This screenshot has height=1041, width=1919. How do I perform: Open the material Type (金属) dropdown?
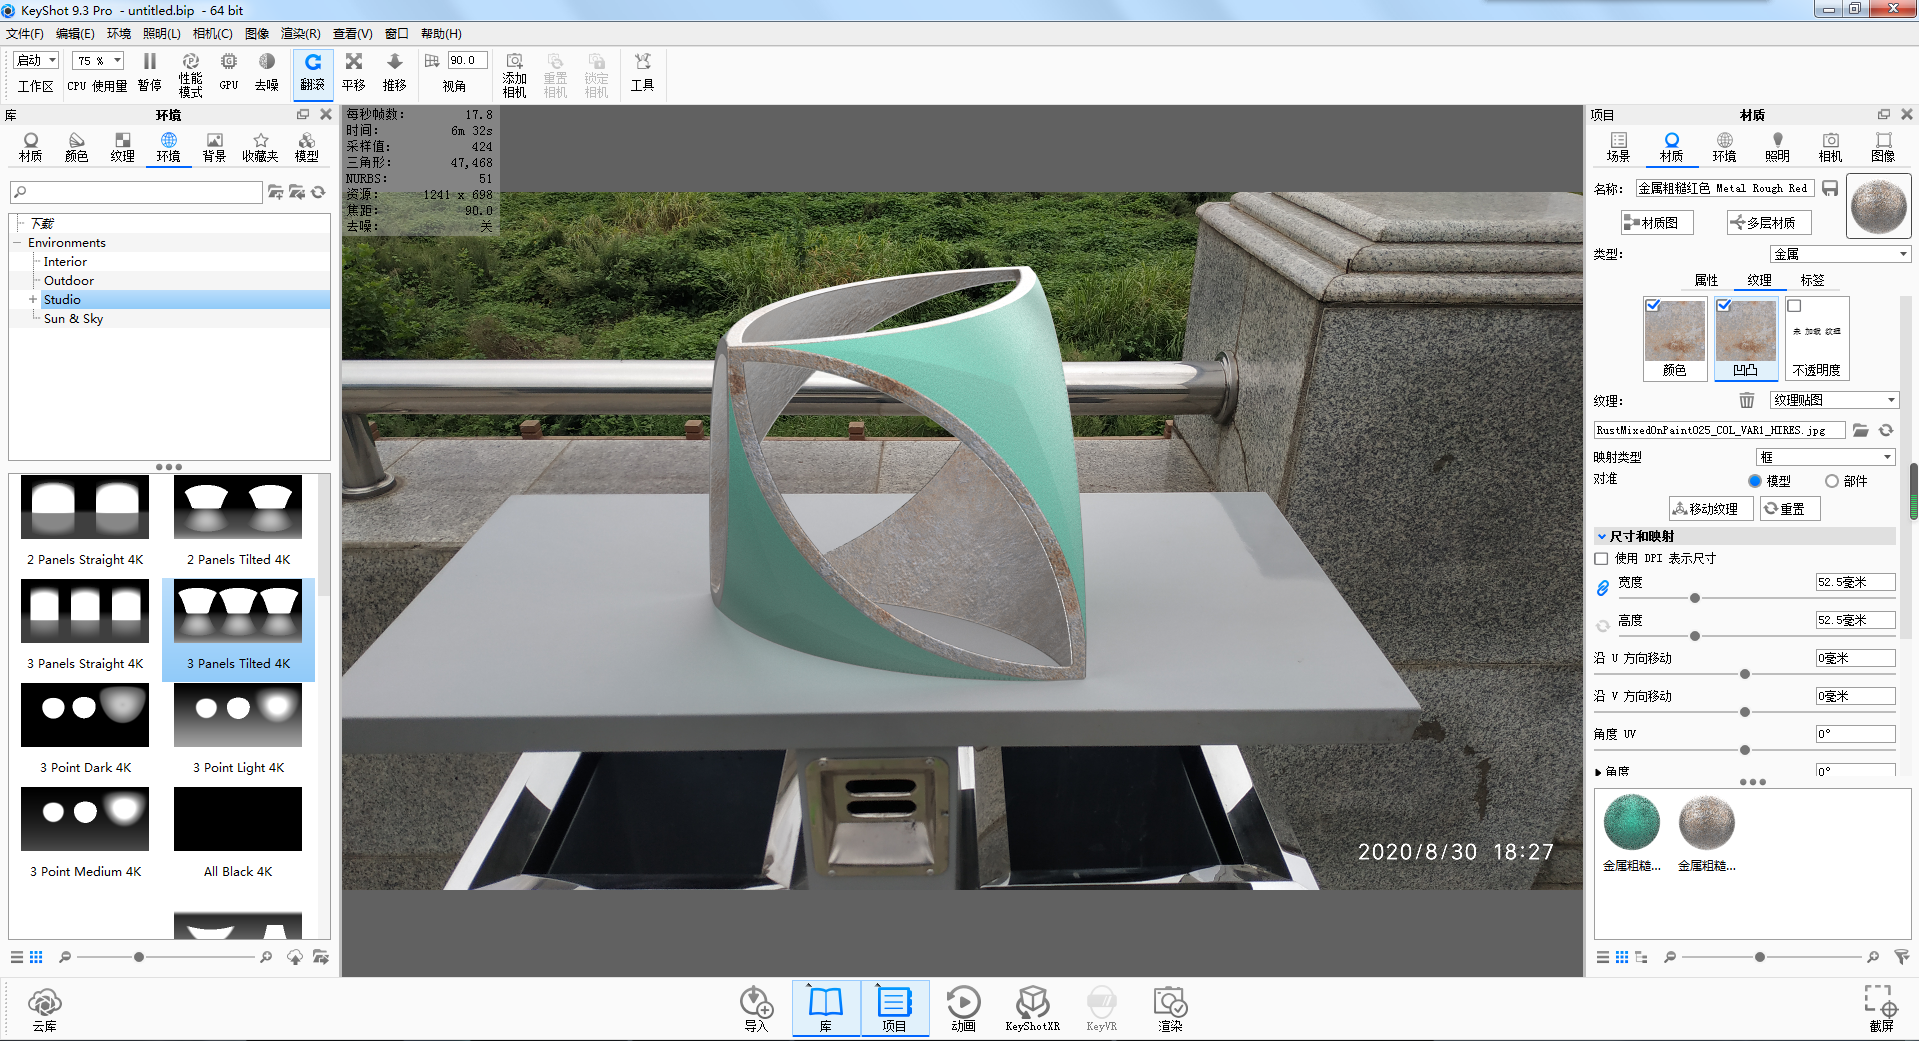[1840, 254]
